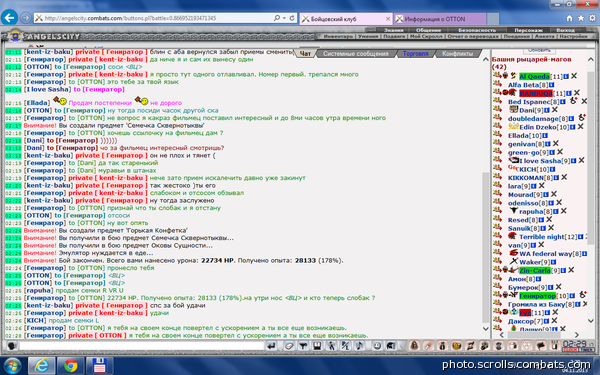Click [OTTON] name in 02:12 chat line
600x375 pixels.
point(38,67)
